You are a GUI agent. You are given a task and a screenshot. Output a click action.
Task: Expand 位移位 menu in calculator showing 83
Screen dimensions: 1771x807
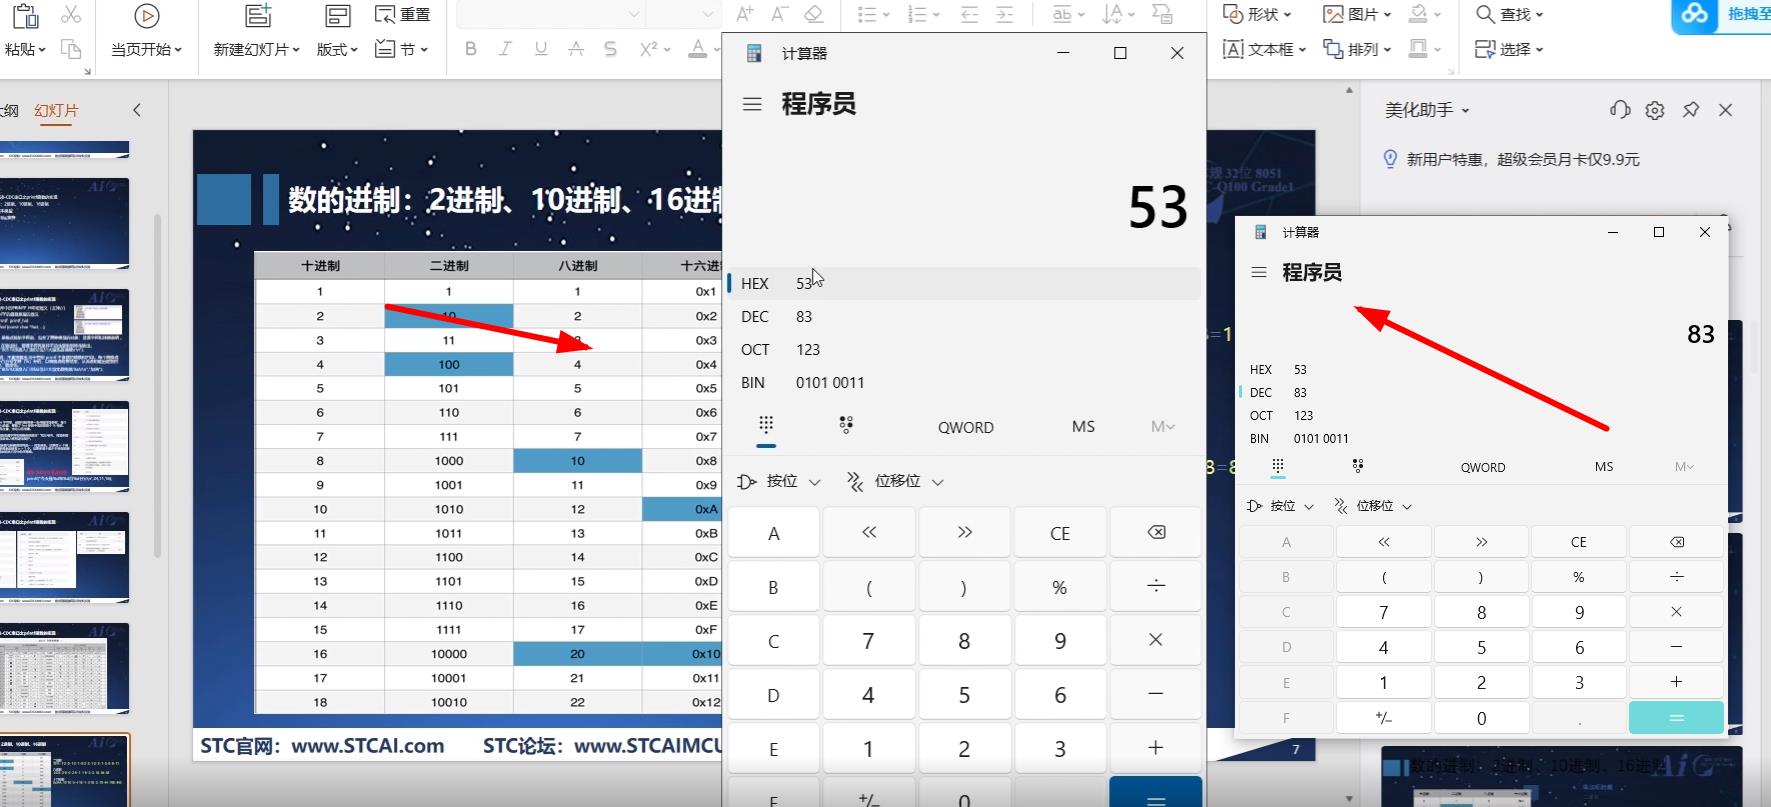(1373, 506)
